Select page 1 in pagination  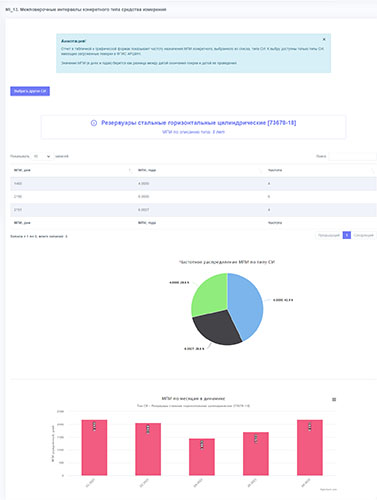[x=347, y=235]
